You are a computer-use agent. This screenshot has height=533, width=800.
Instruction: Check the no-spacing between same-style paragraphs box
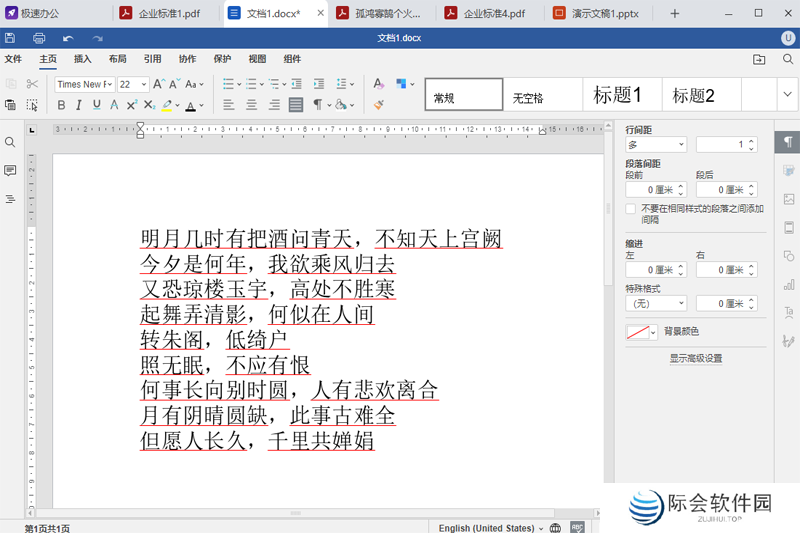pyautogui.click(x=630, y=209)
